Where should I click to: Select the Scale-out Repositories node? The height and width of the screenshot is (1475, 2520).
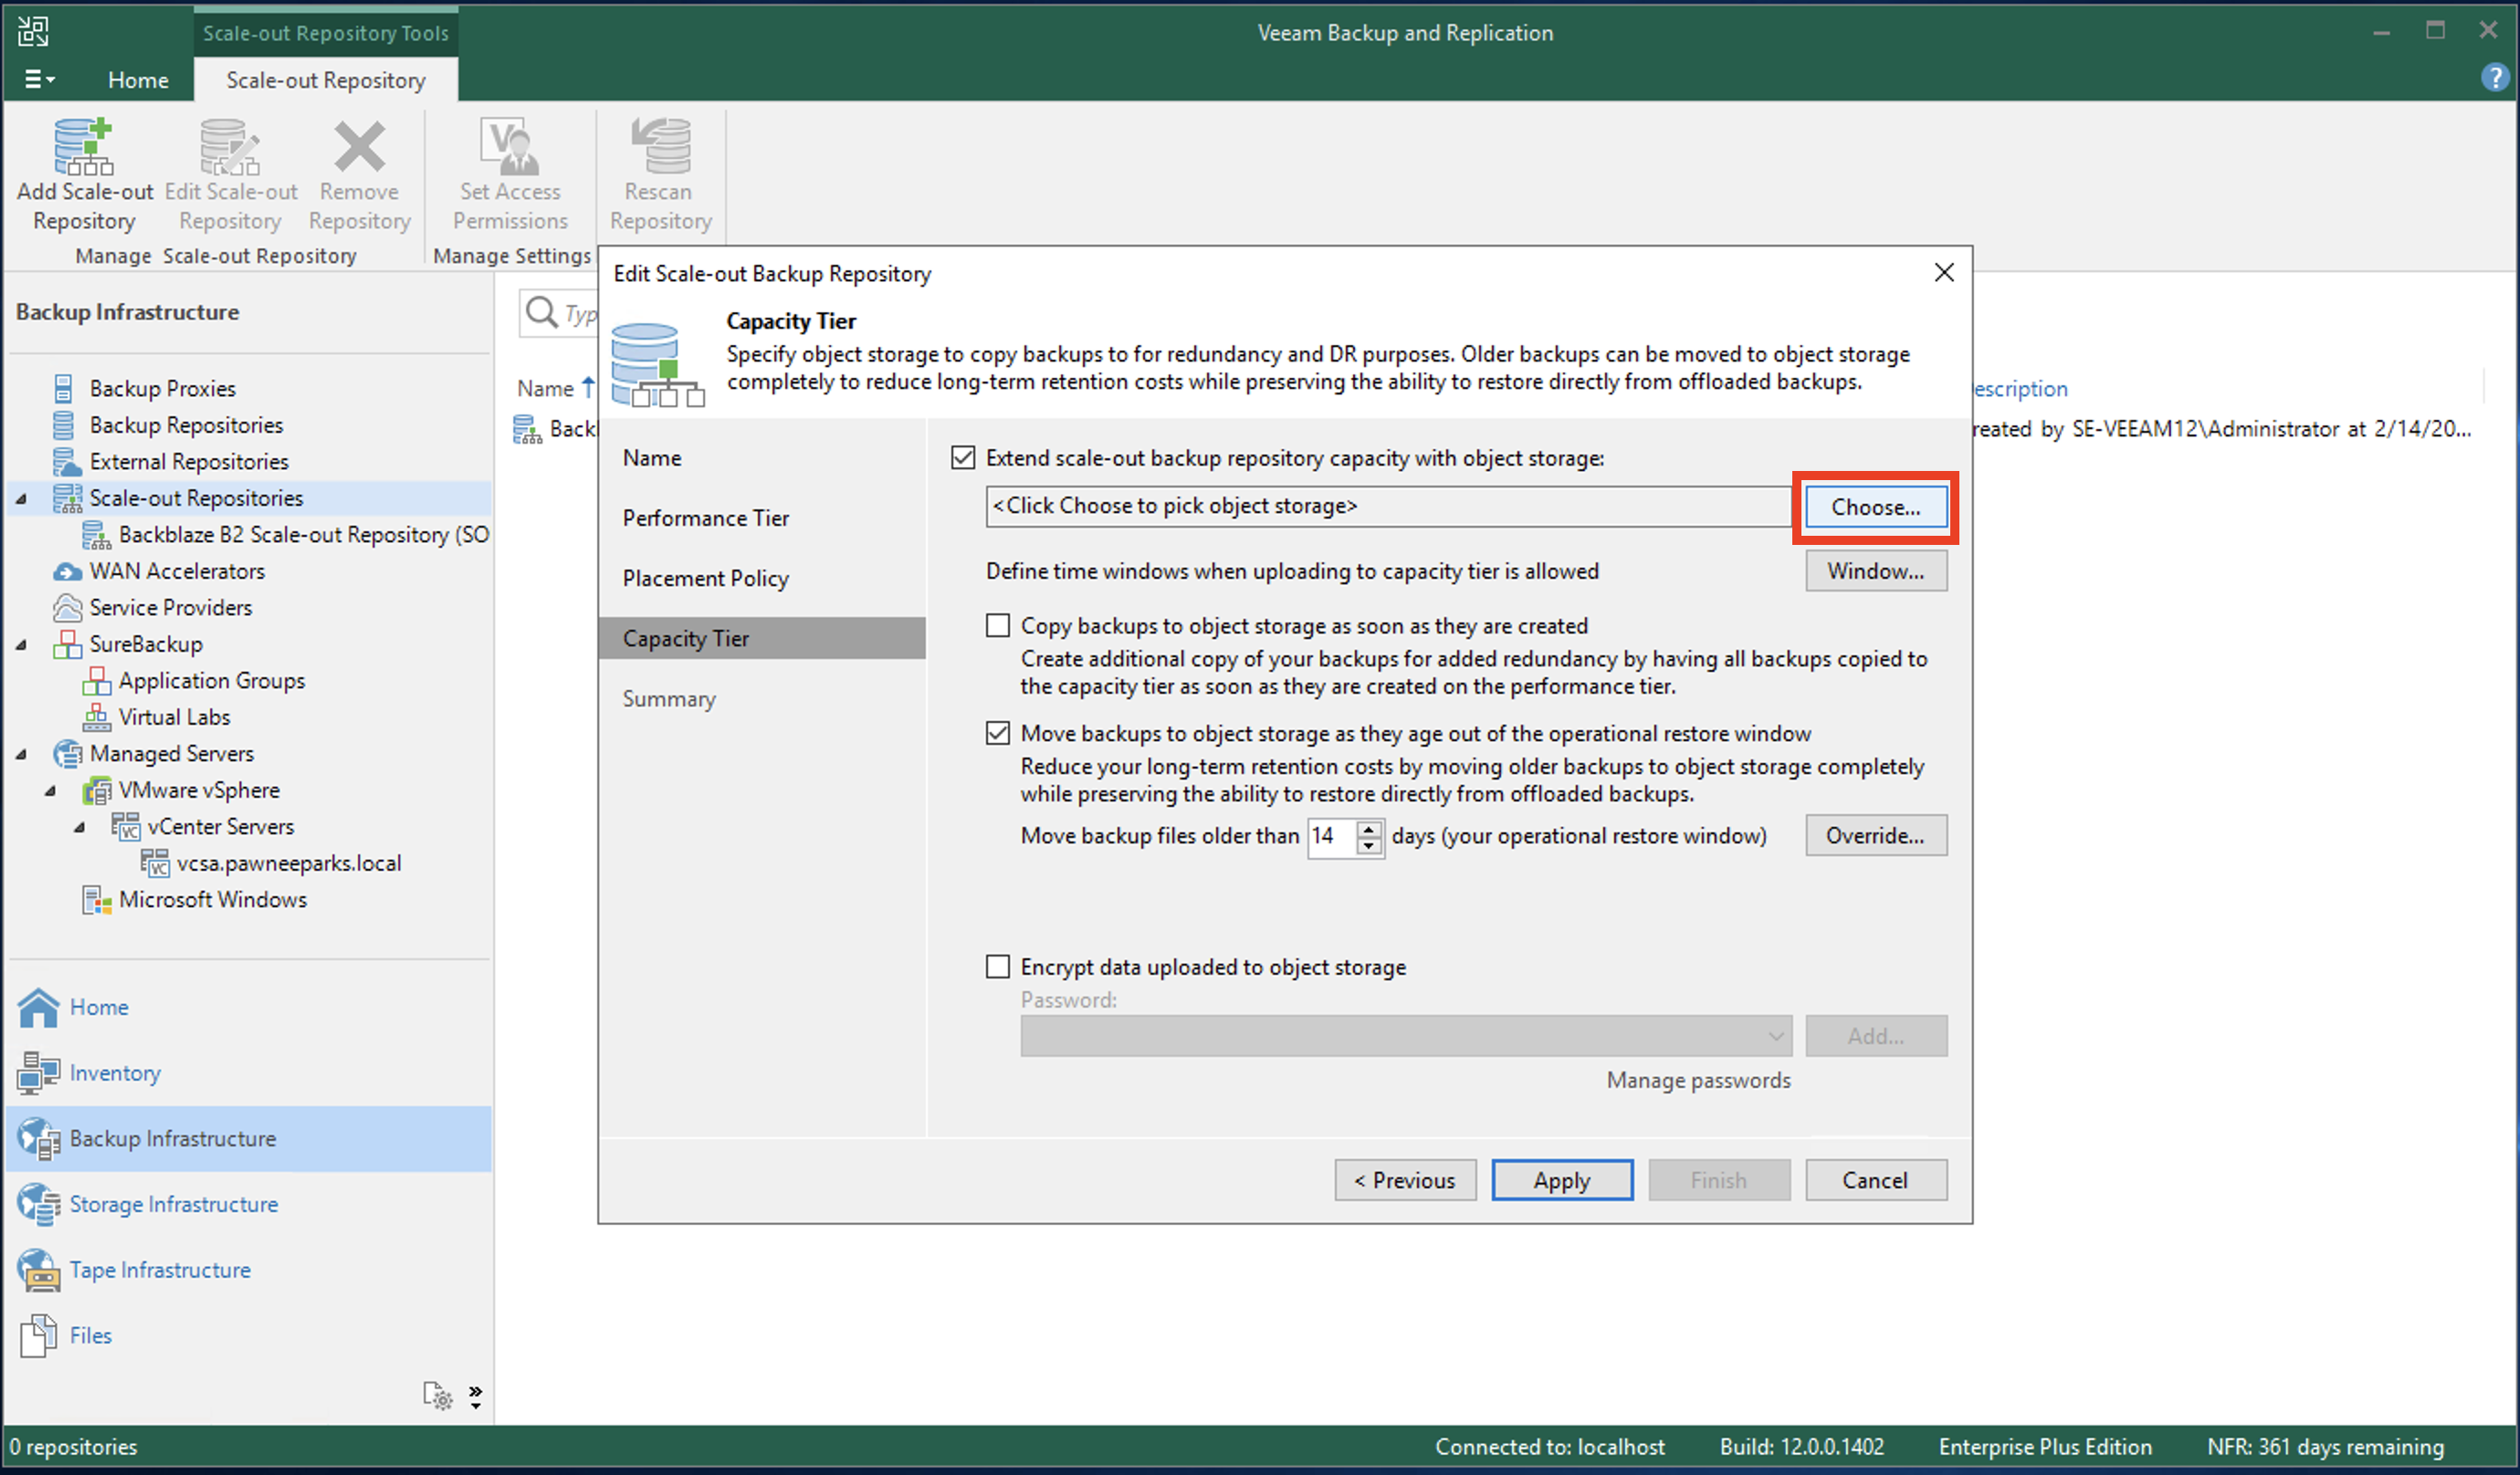click(196, 498)
